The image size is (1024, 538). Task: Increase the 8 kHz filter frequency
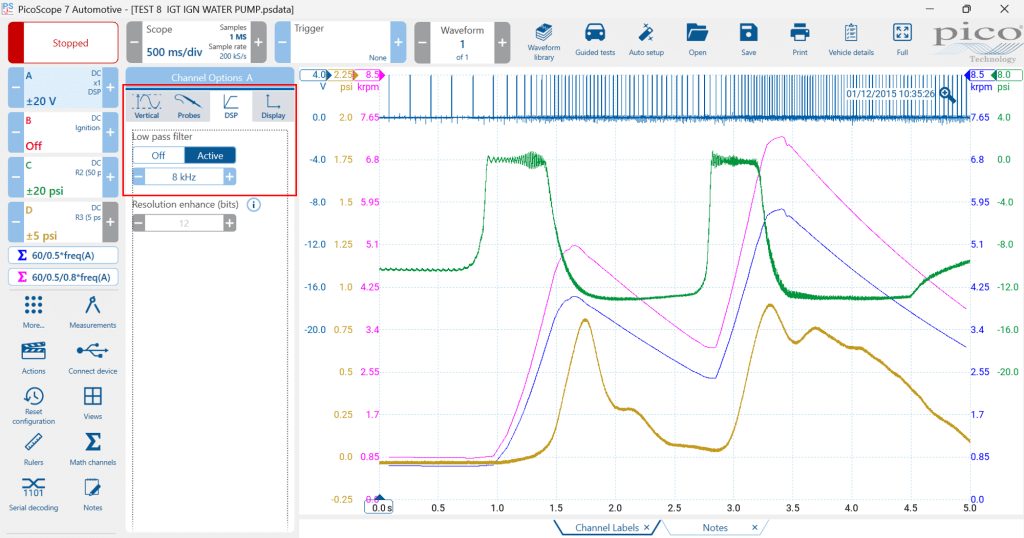pyautogui.click(x=229, y=177)
